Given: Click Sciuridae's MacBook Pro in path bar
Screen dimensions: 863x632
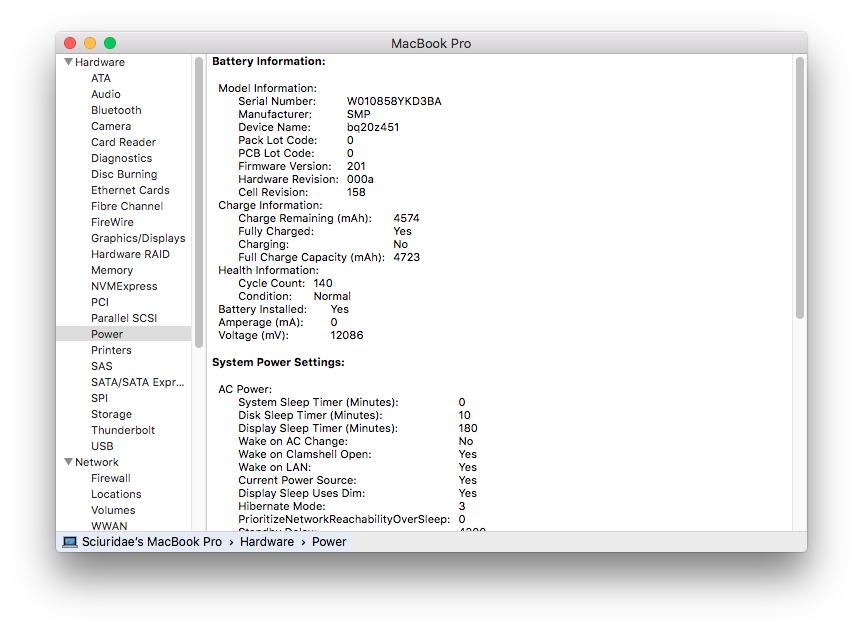Looking at the screenshot, I should [152, 542].
